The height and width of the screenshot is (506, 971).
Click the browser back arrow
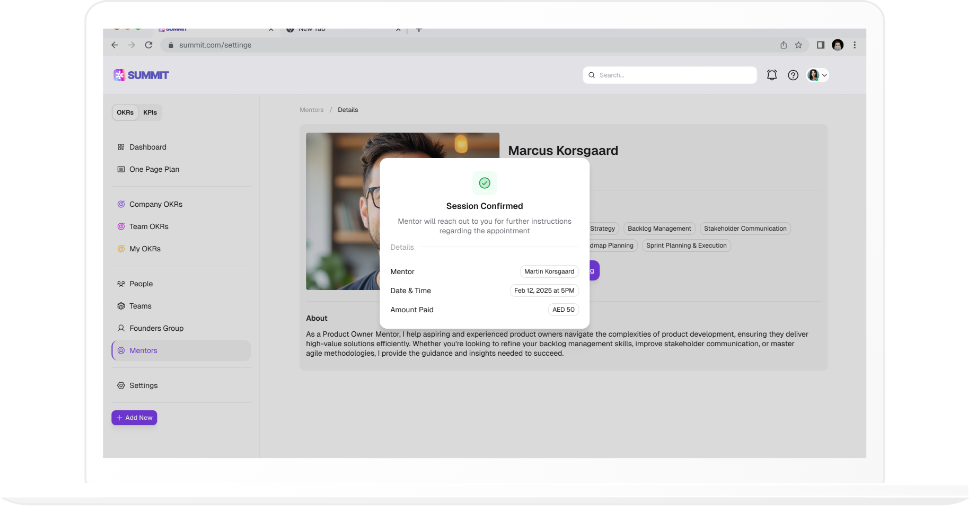(115, 45)
